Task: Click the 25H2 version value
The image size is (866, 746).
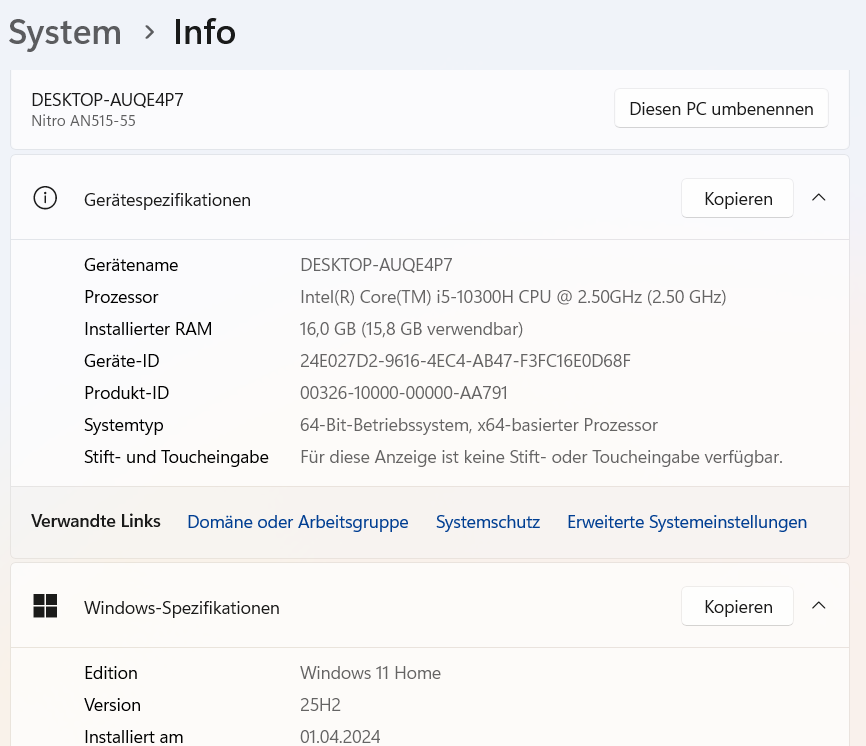Action: tap(320, 705)
